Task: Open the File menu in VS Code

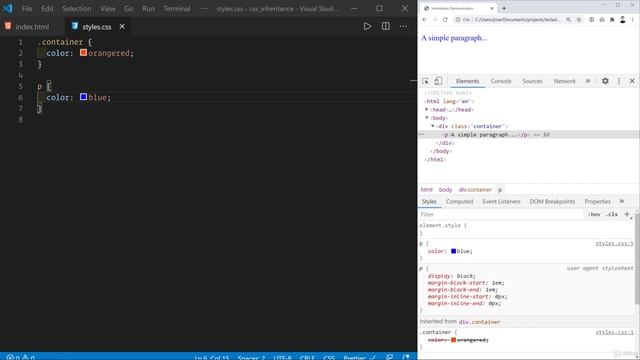Action: tap(27, 9)
